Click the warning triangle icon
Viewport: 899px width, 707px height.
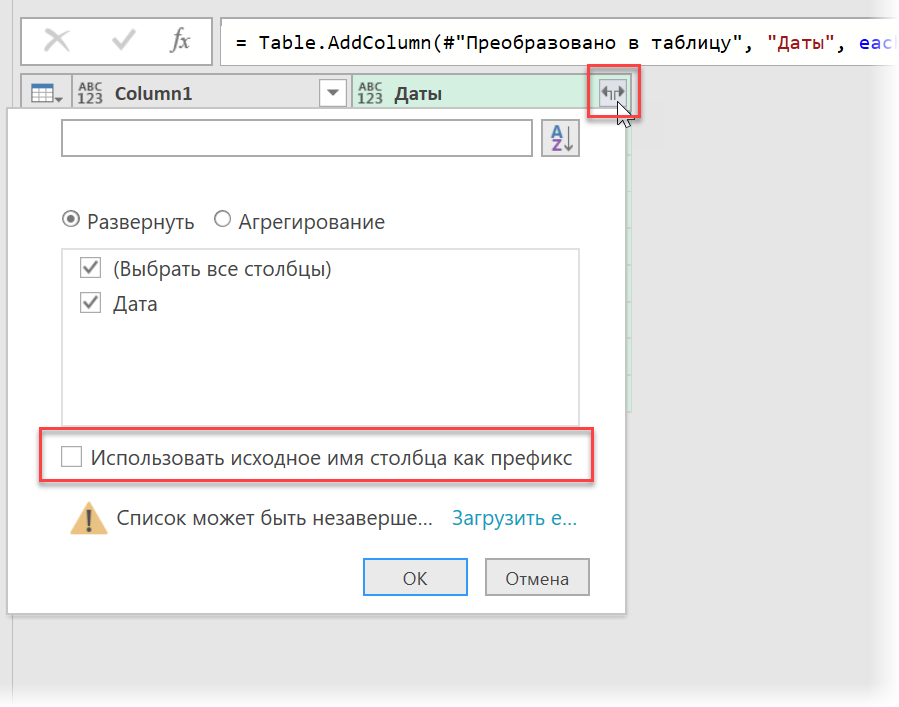click(88, 518)
